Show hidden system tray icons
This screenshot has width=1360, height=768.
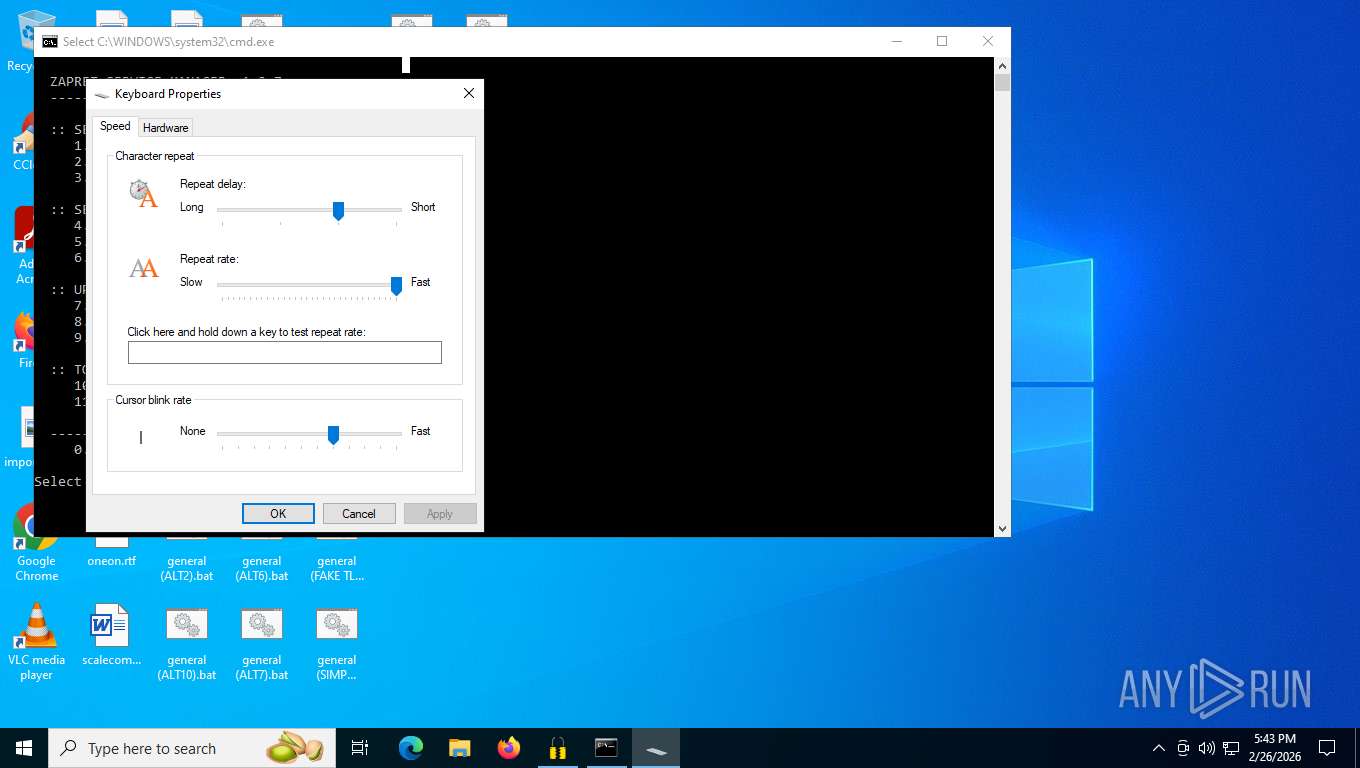(1159, 748)
